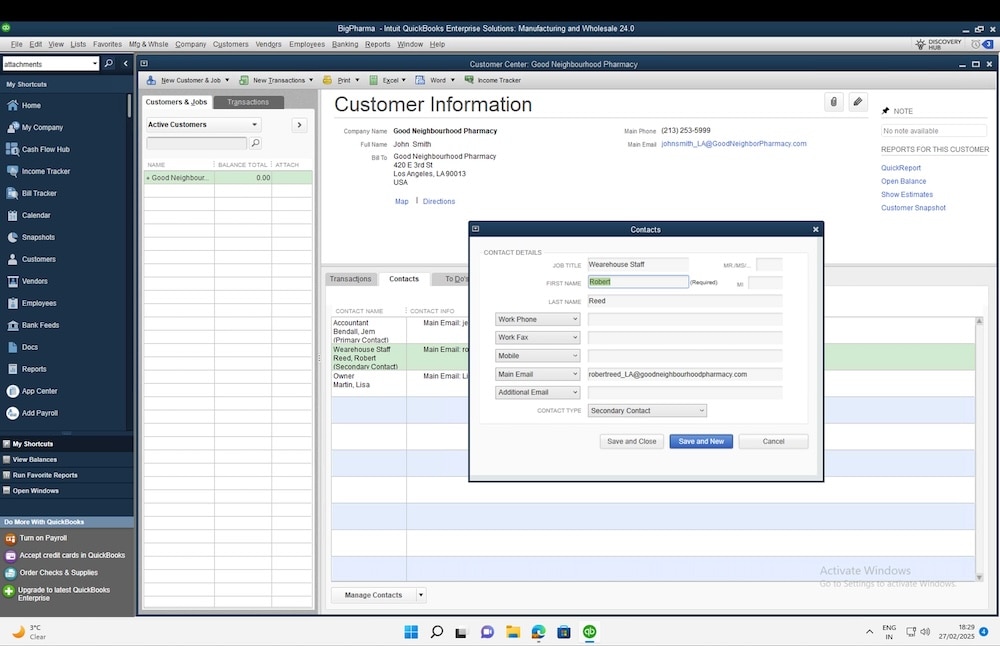
Task: Open Cash Flow Hub in sidebar
Action: pyautogui.click(x=45, y=149)
